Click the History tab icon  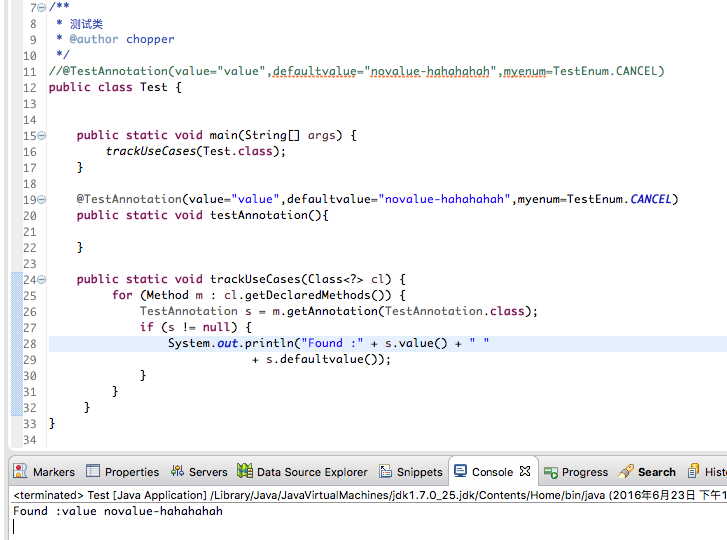tap(693, 471)
